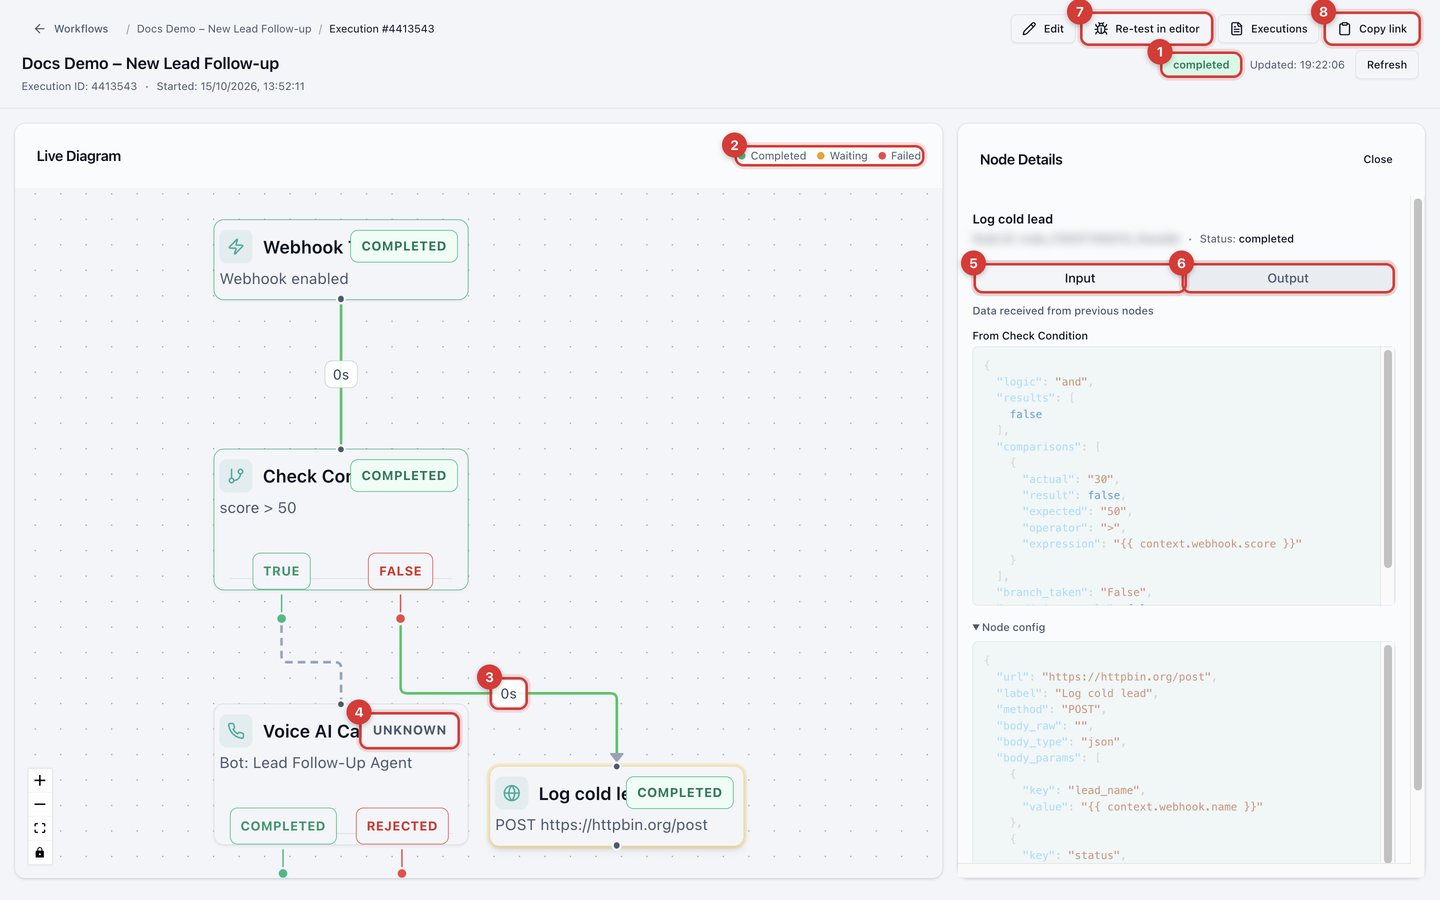Click the Node Details panel scrollbar
The height and width of the screenshot is (900, 1440).
[1417, 495]
